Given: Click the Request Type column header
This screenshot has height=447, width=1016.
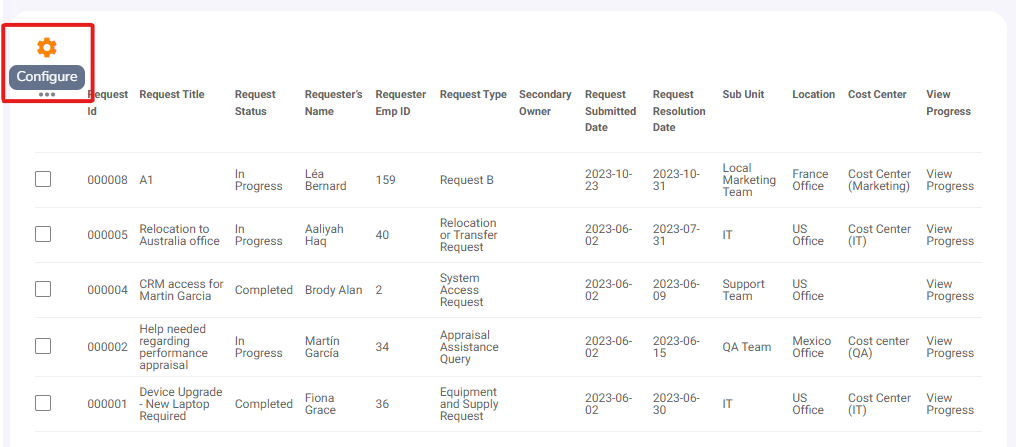Looking at the screenshot, I should (x=473, y=95).
